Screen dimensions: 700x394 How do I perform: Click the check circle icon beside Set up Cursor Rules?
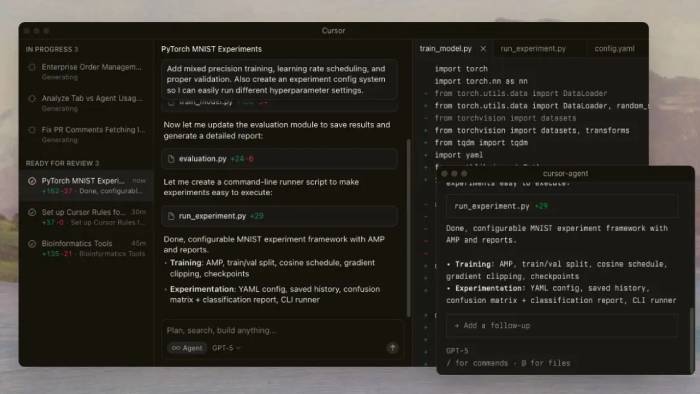coord(32,212)
